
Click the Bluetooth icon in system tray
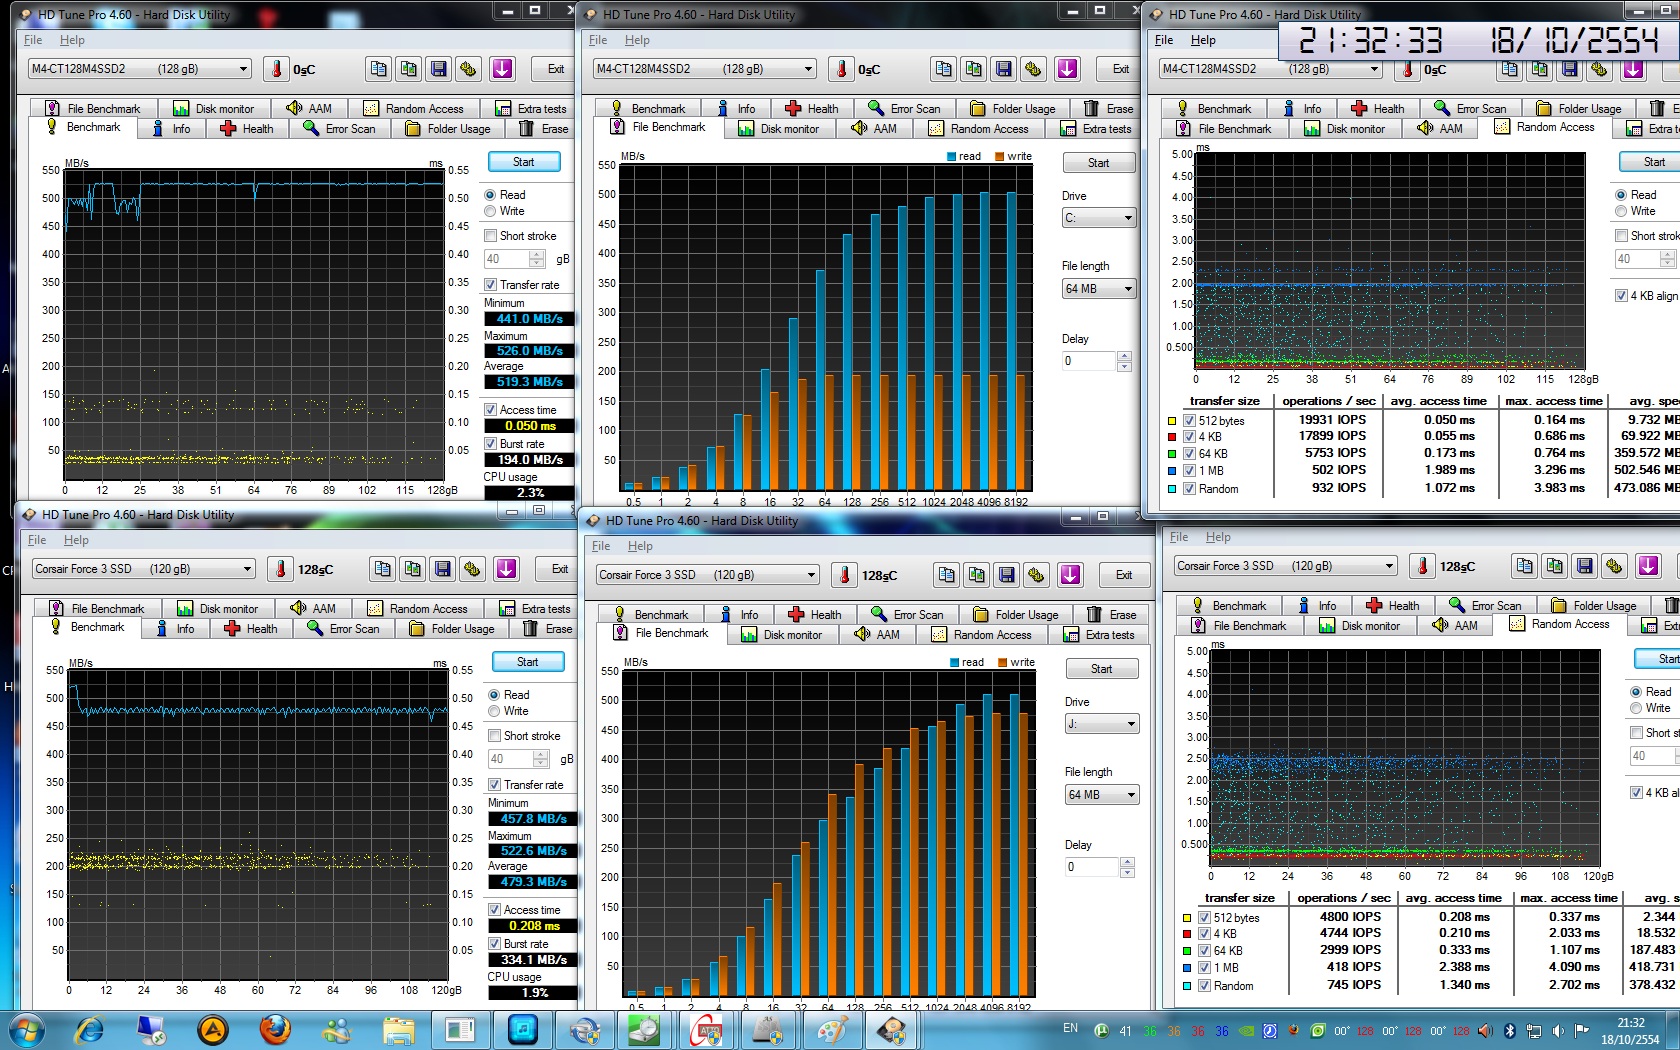click(x=1510, y=1031)
